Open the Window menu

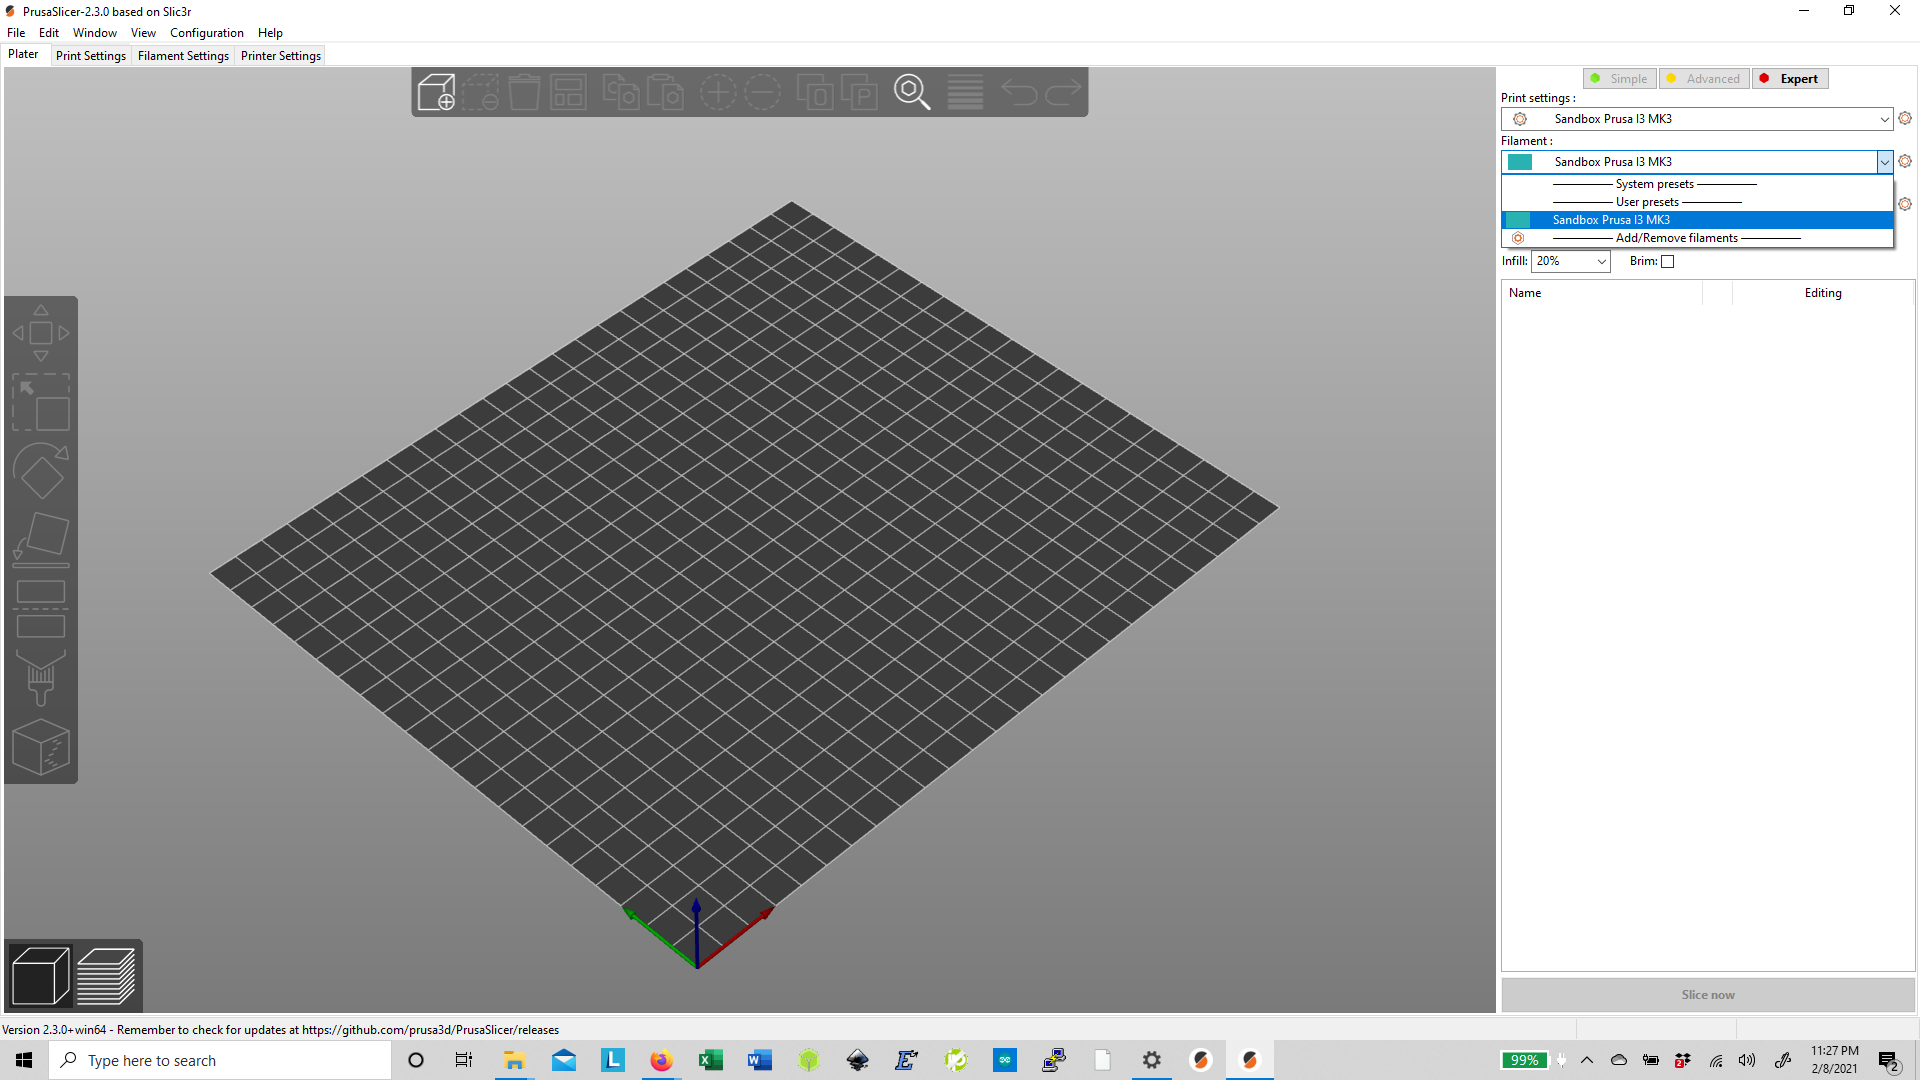click(x=95, y=33)
